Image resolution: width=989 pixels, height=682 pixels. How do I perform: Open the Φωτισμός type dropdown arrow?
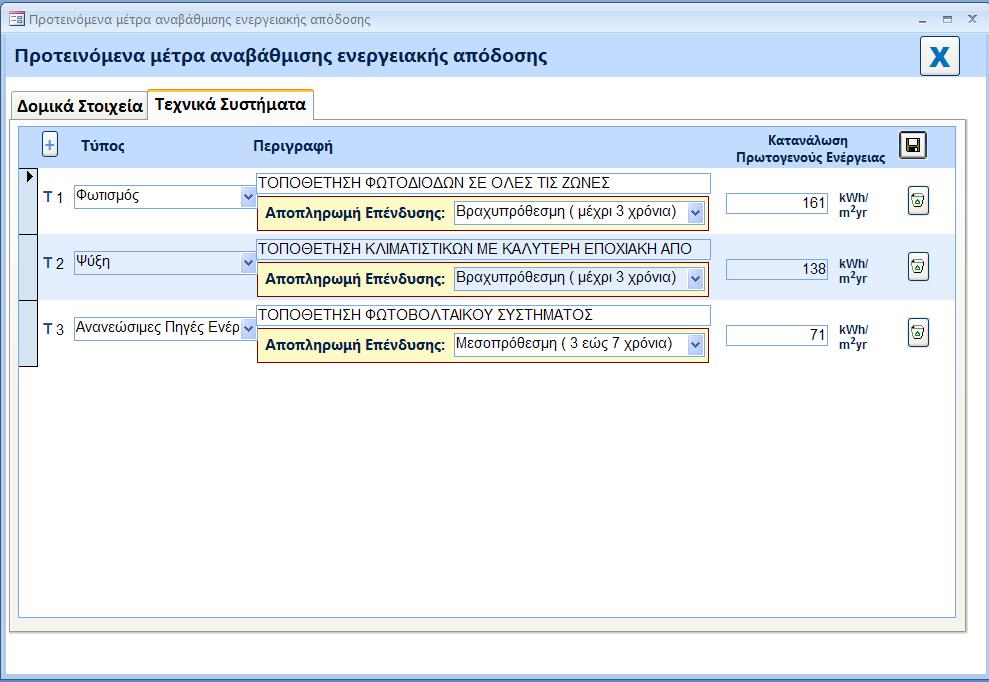(249, 197)
